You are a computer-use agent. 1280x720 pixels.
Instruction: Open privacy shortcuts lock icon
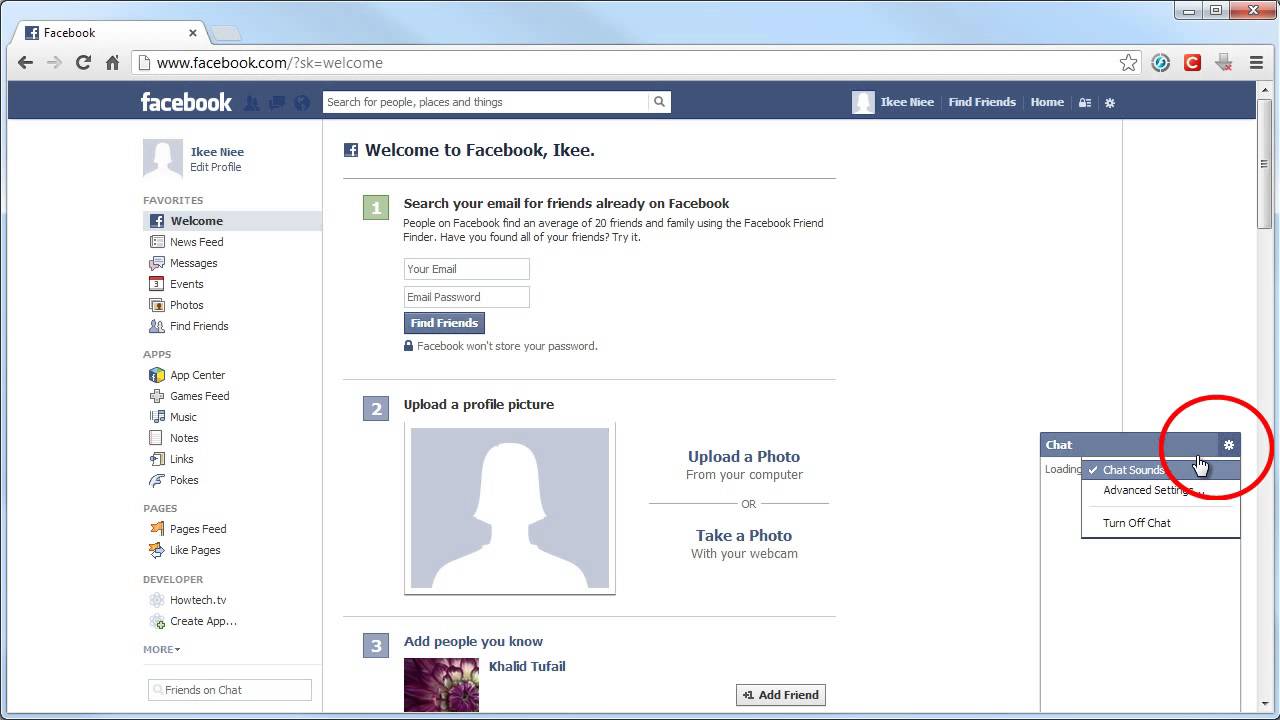coord(1085,102)
